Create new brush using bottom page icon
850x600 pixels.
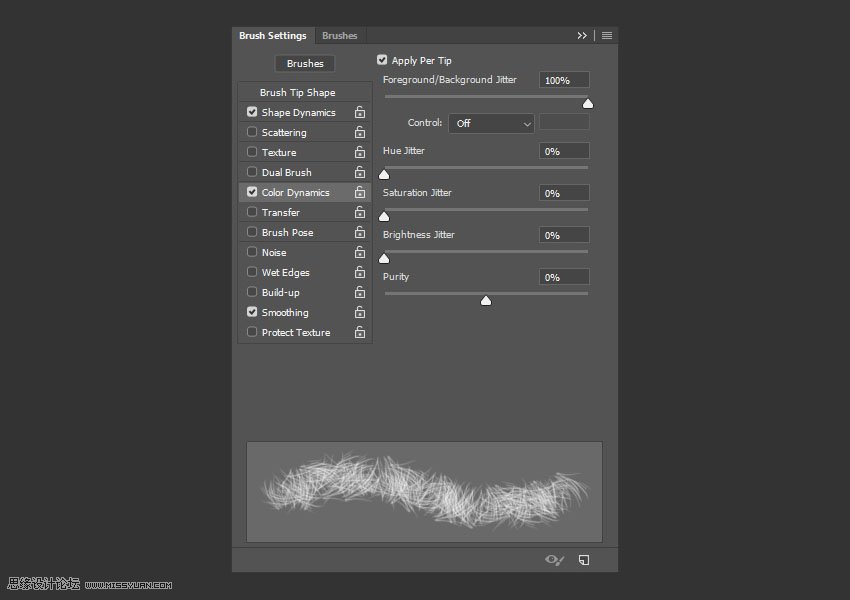pos(584,560)
